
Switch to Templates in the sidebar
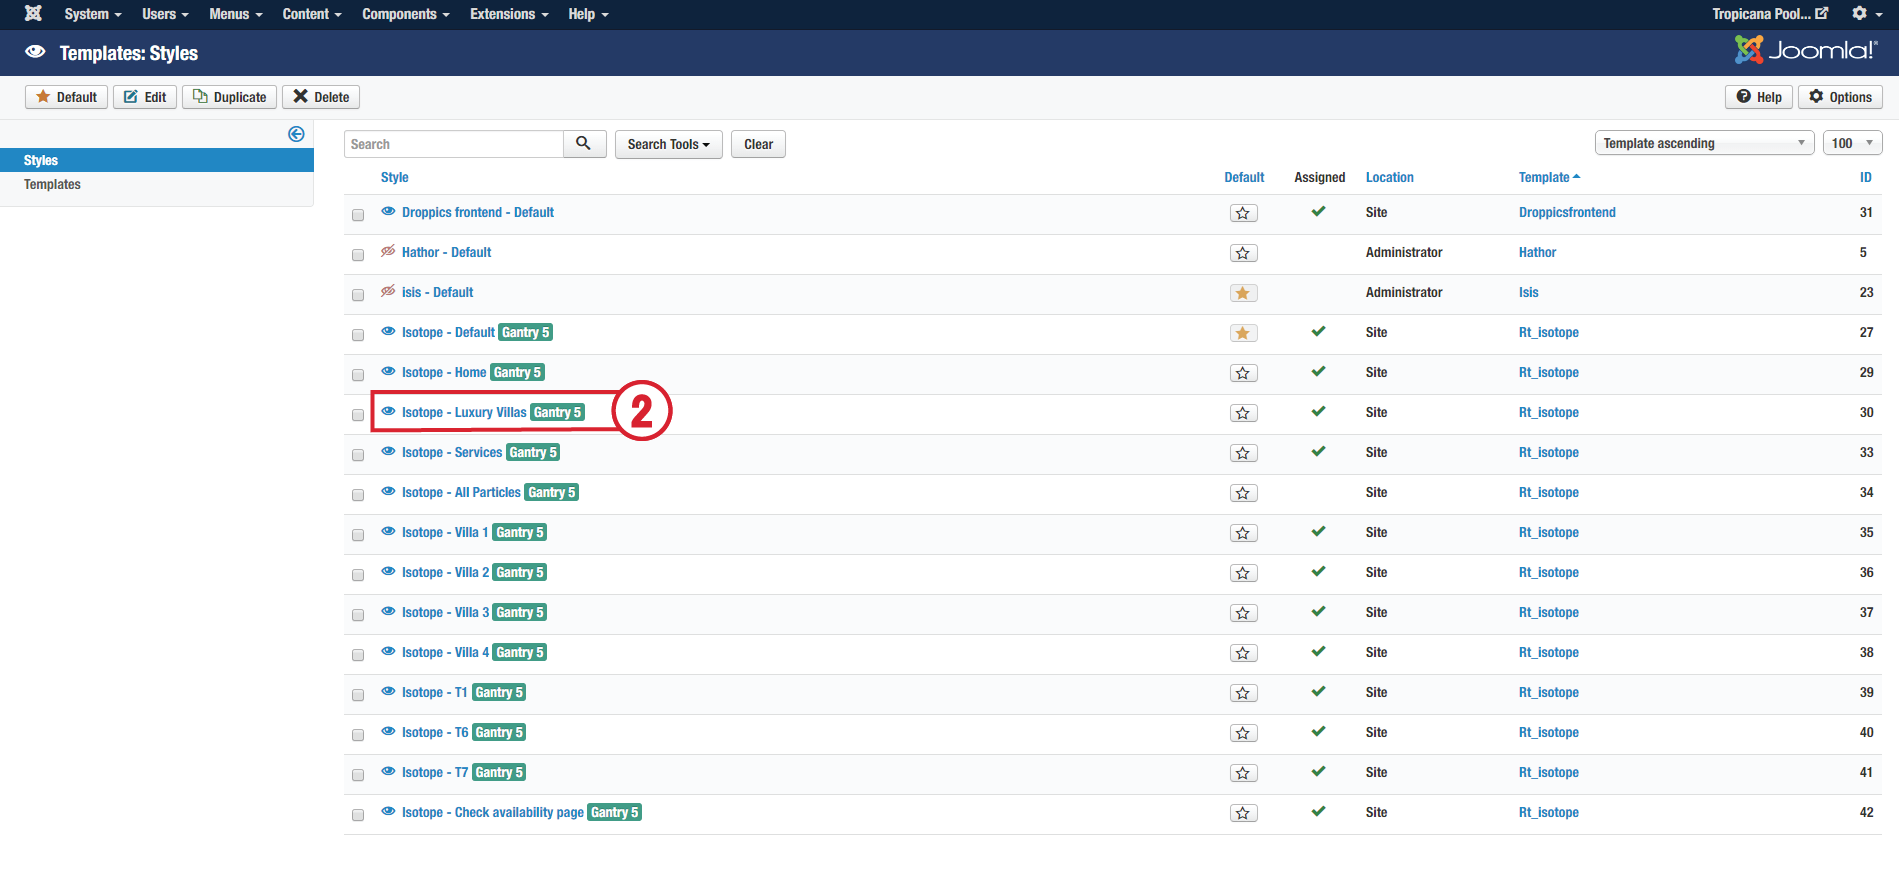coord(52,184)
